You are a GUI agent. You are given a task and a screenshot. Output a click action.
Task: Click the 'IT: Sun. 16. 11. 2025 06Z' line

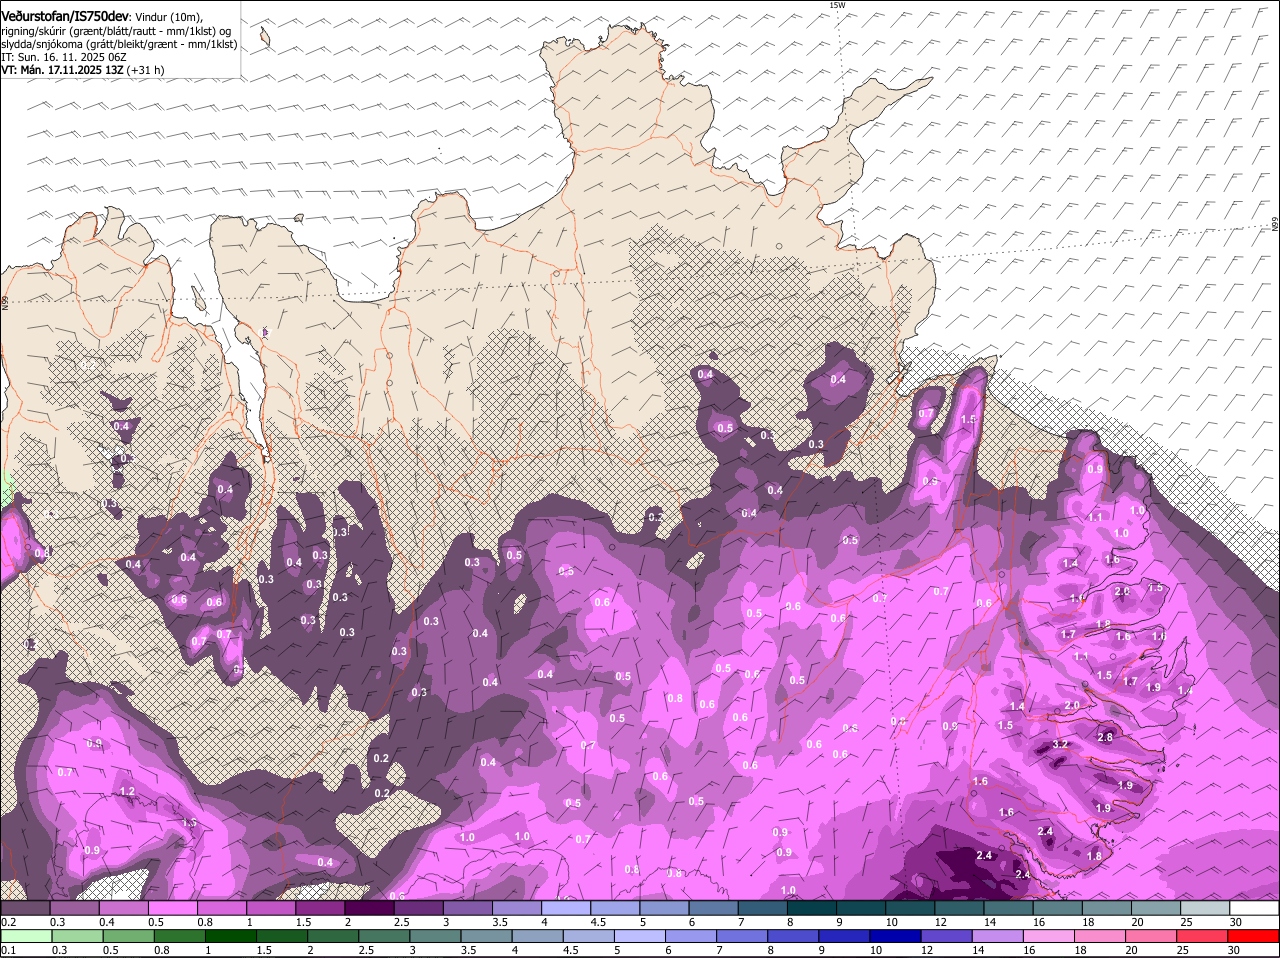click(63, 57)
